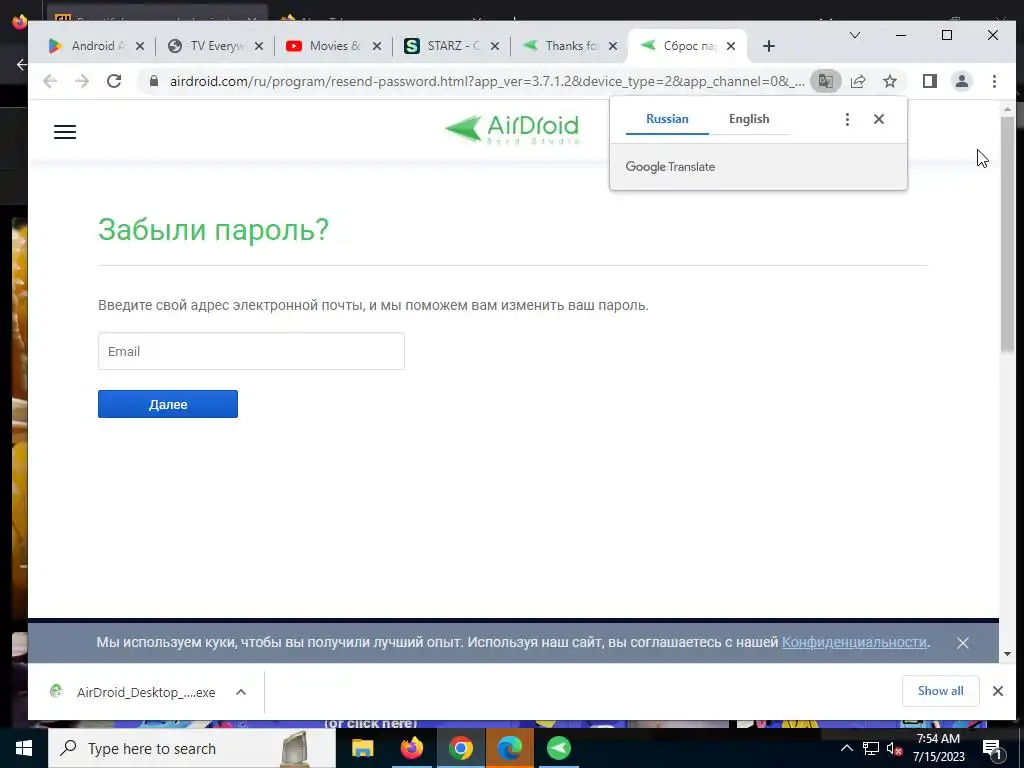Open a new browser tab

click(x=769, y=46)
